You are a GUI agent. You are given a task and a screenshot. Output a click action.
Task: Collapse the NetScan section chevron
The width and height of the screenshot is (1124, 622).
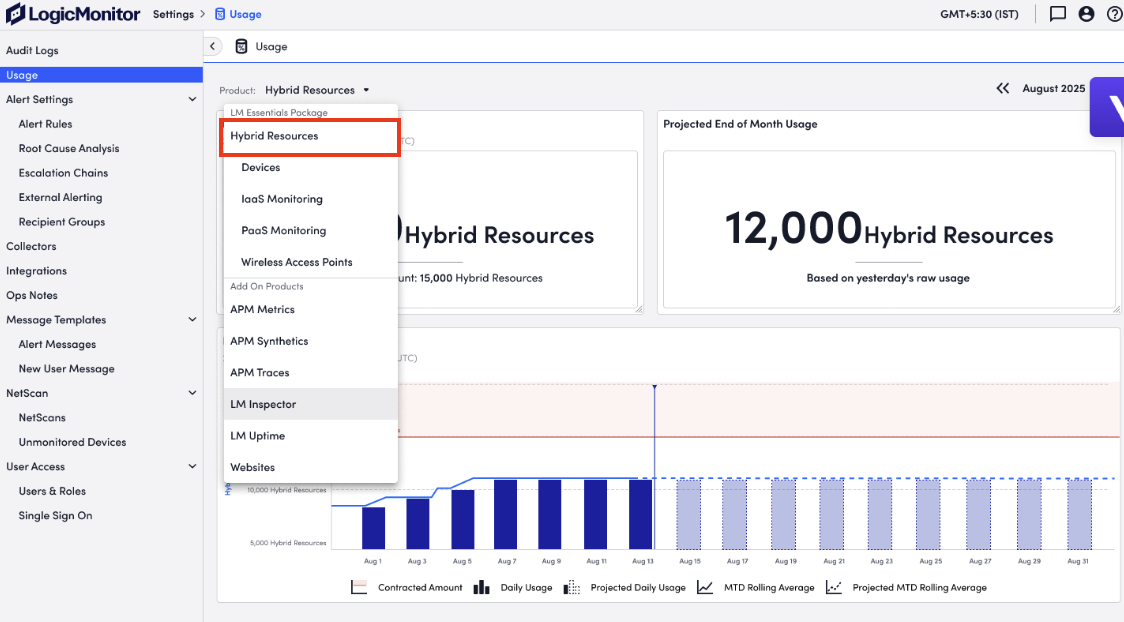click(192, 393)
